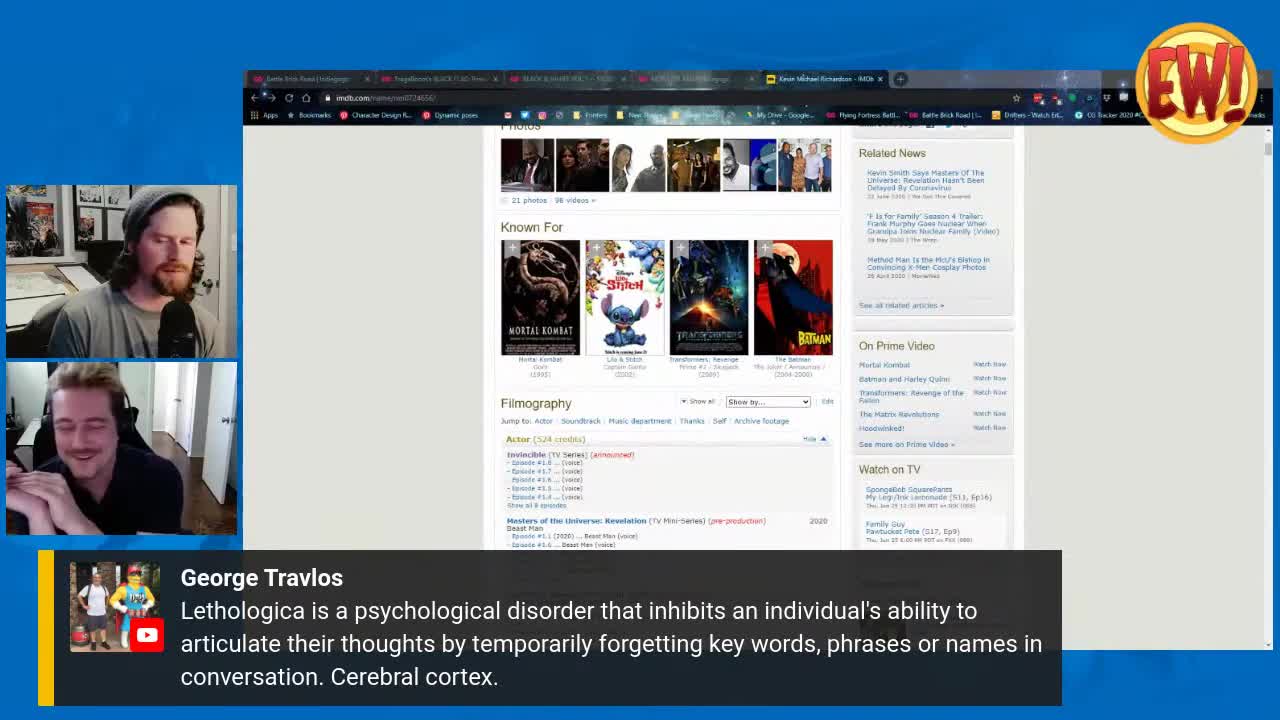1280x720 pixels.
Task: Add Lilo & Stitch poster to watchlist plus icon
Action: click(x=595, y=248)
